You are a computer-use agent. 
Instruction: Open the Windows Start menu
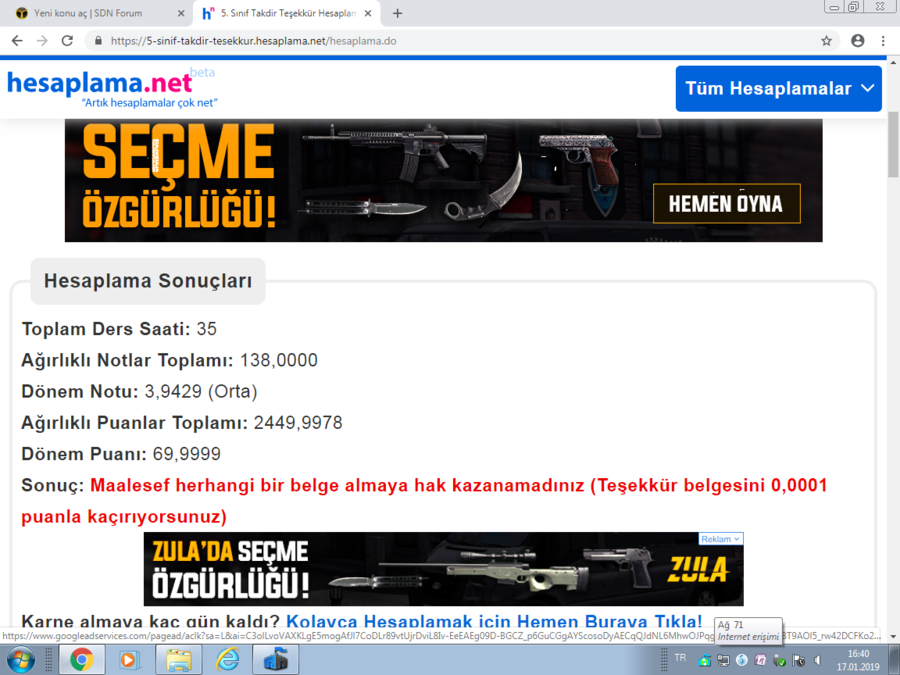(x=20, y=660)
